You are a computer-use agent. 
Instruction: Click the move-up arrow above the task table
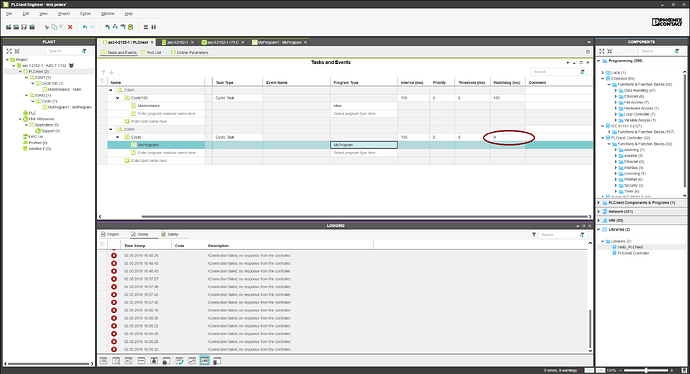pyautogui.click(x=104, y=72)
